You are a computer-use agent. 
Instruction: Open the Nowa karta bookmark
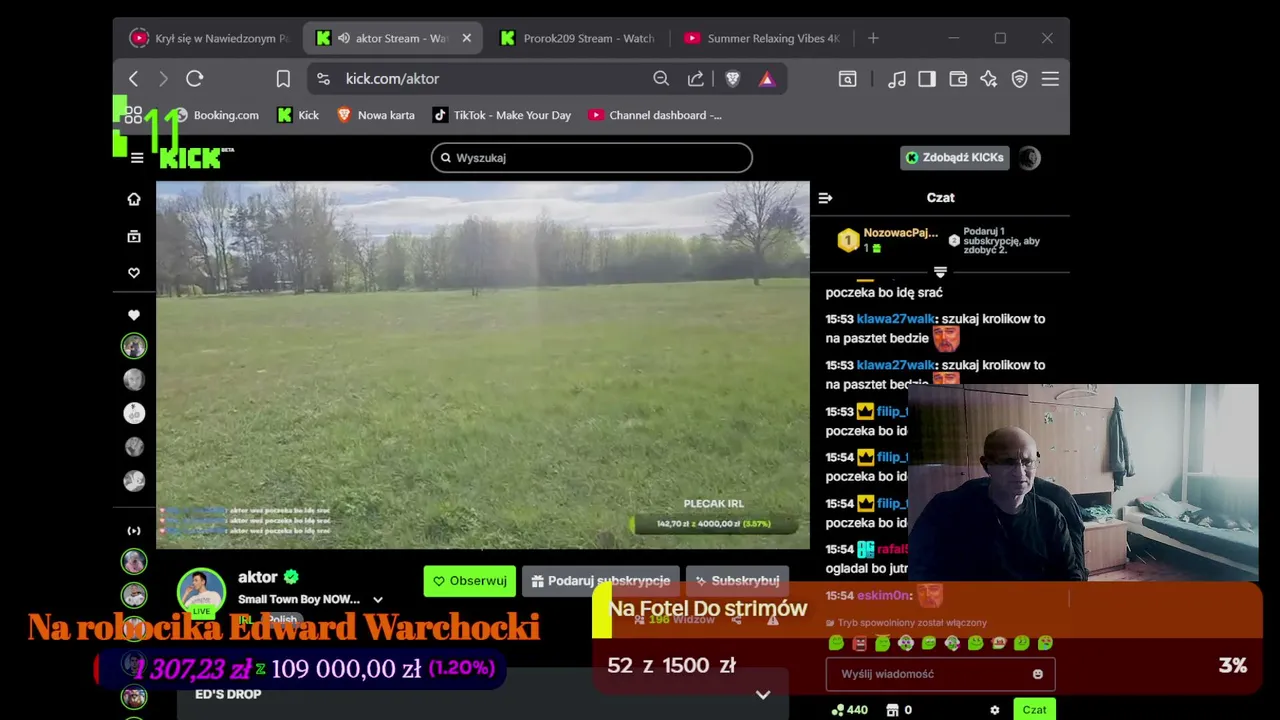tap(376, 115)
